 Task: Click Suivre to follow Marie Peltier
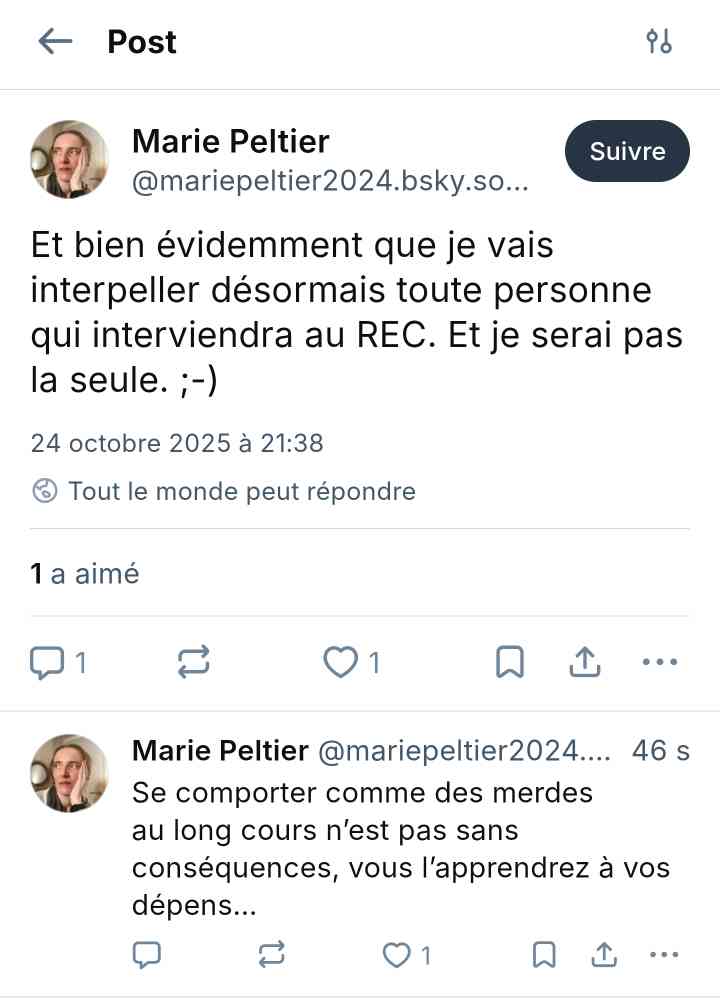pos(627,152)
